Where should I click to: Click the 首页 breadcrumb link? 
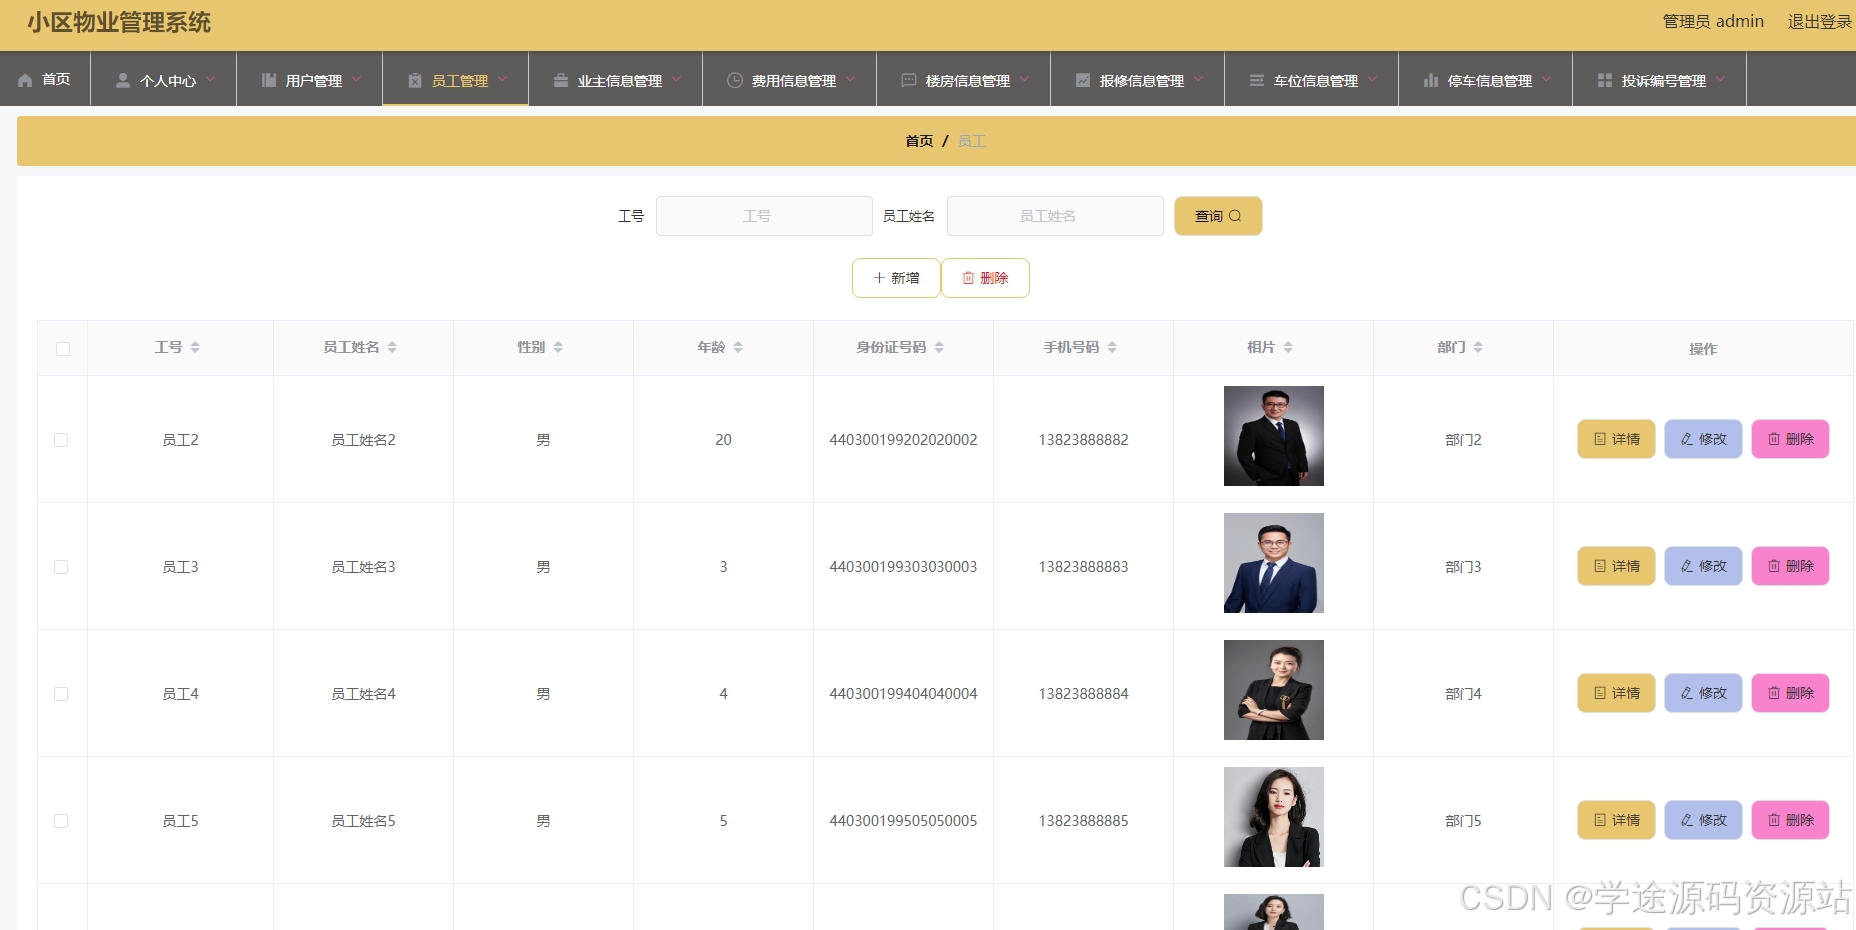[919, 141]
